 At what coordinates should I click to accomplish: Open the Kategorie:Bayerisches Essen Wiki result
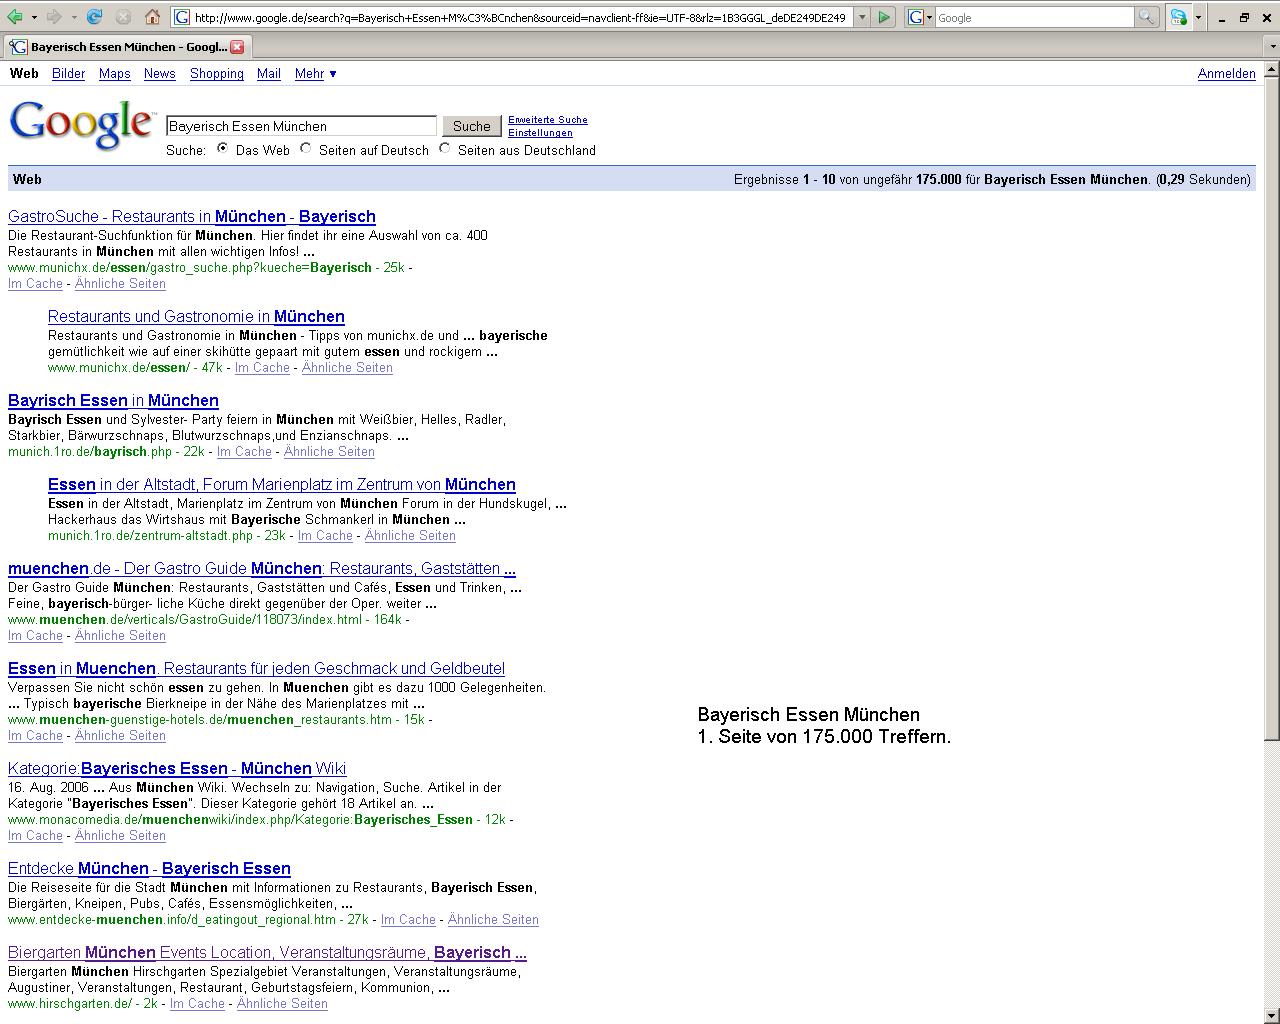(177, 769)
